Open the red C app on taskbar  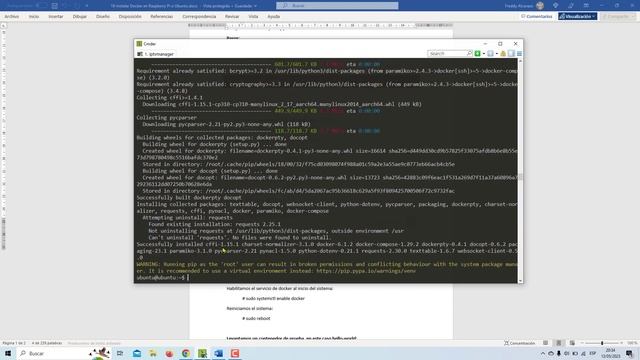(235, 353)
